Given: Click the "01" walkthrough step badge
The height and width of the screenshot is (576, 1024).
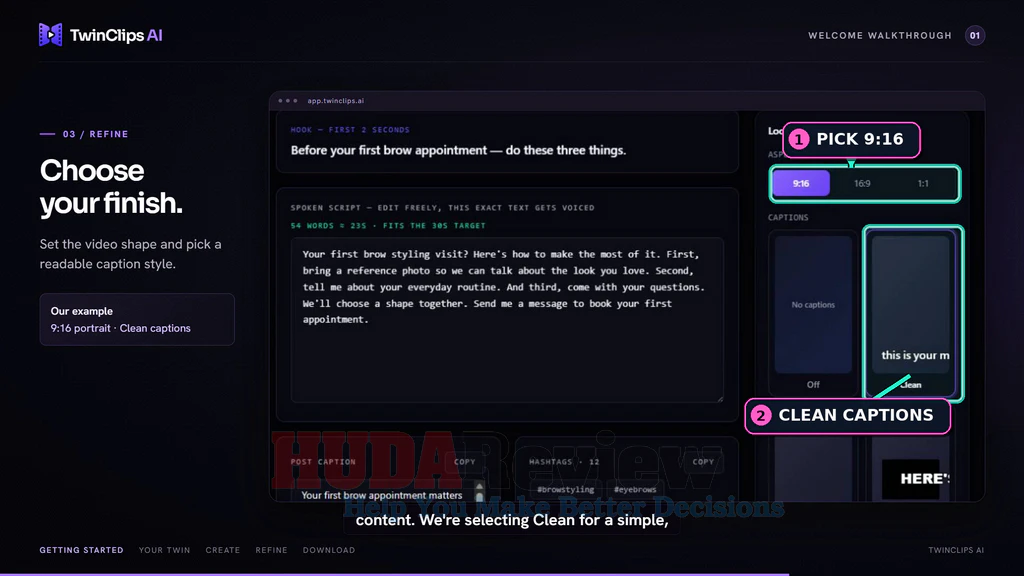Looking at the screenshot, I should click(x=974, y=35).
